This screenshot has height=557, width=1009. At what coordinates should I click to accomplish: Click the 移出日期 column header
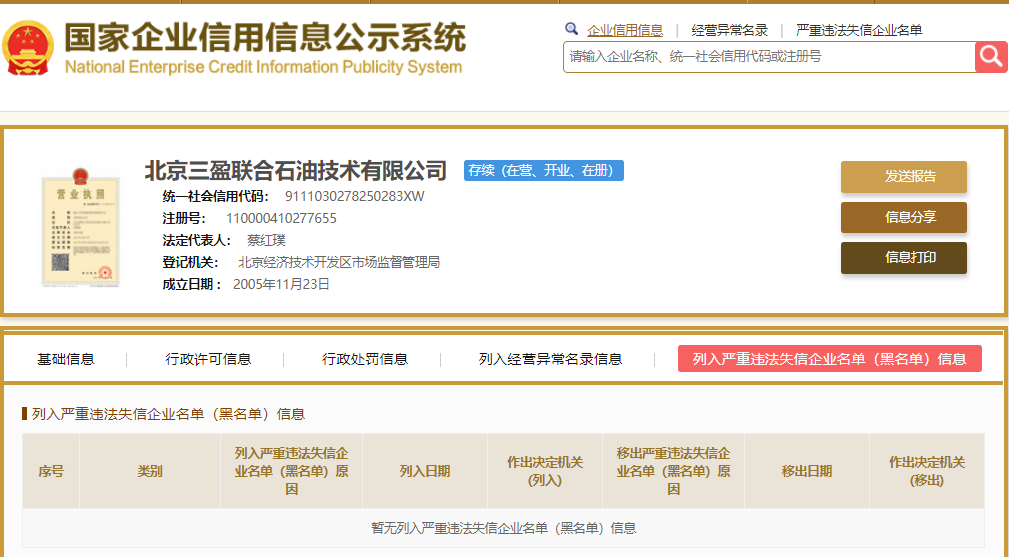click(x=807, y=471)
